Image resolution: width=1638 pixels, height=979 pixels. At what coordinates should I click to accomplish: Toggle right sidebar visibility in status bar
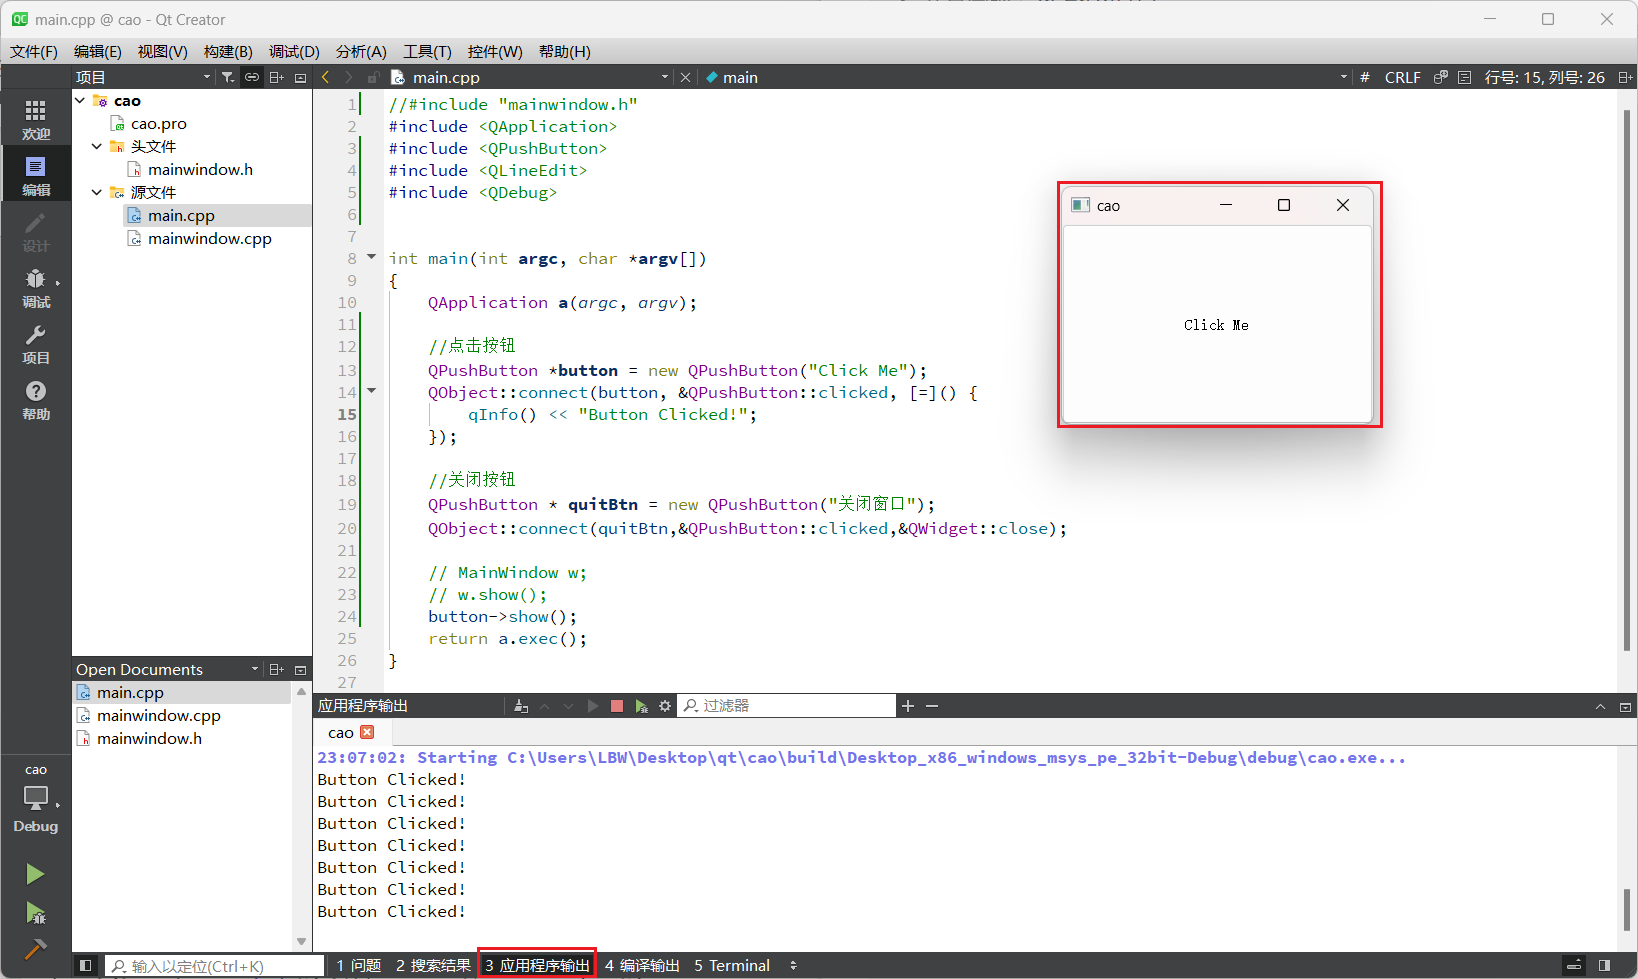click(x=1605, y=965)
